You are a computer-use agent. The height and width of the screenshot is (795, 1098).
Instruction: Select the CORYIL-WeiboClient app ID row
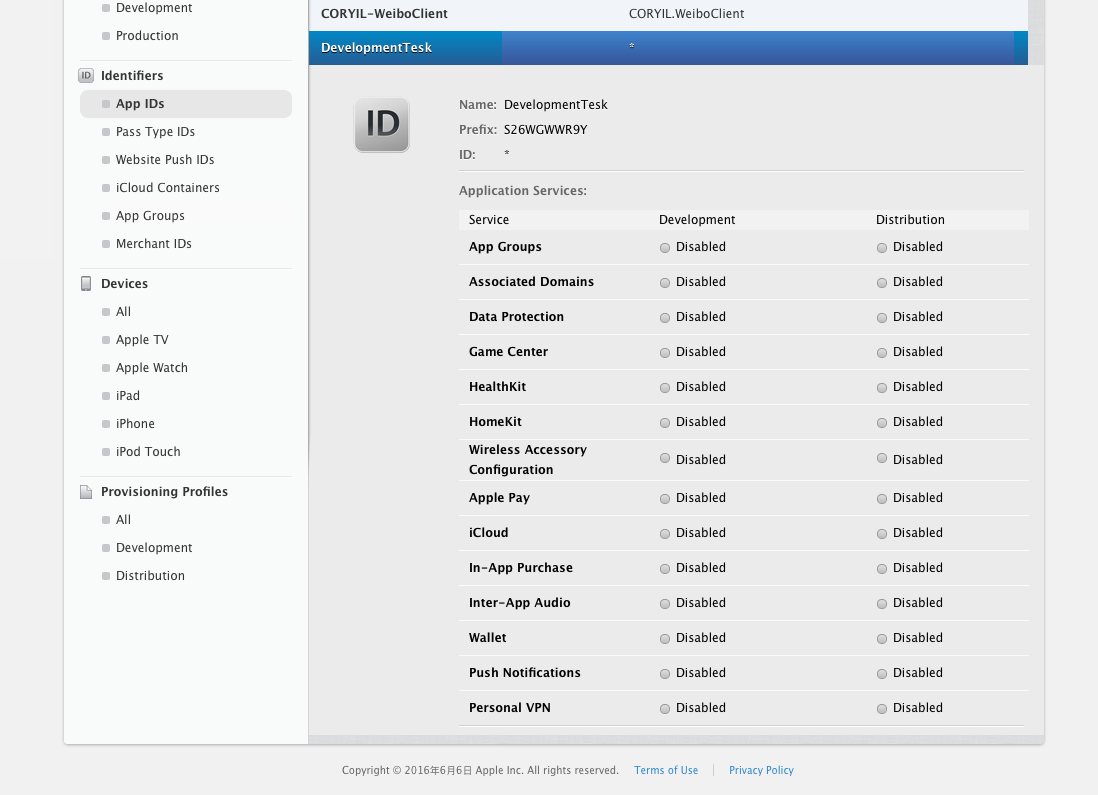pyautogui.click(x=668, y=14)
